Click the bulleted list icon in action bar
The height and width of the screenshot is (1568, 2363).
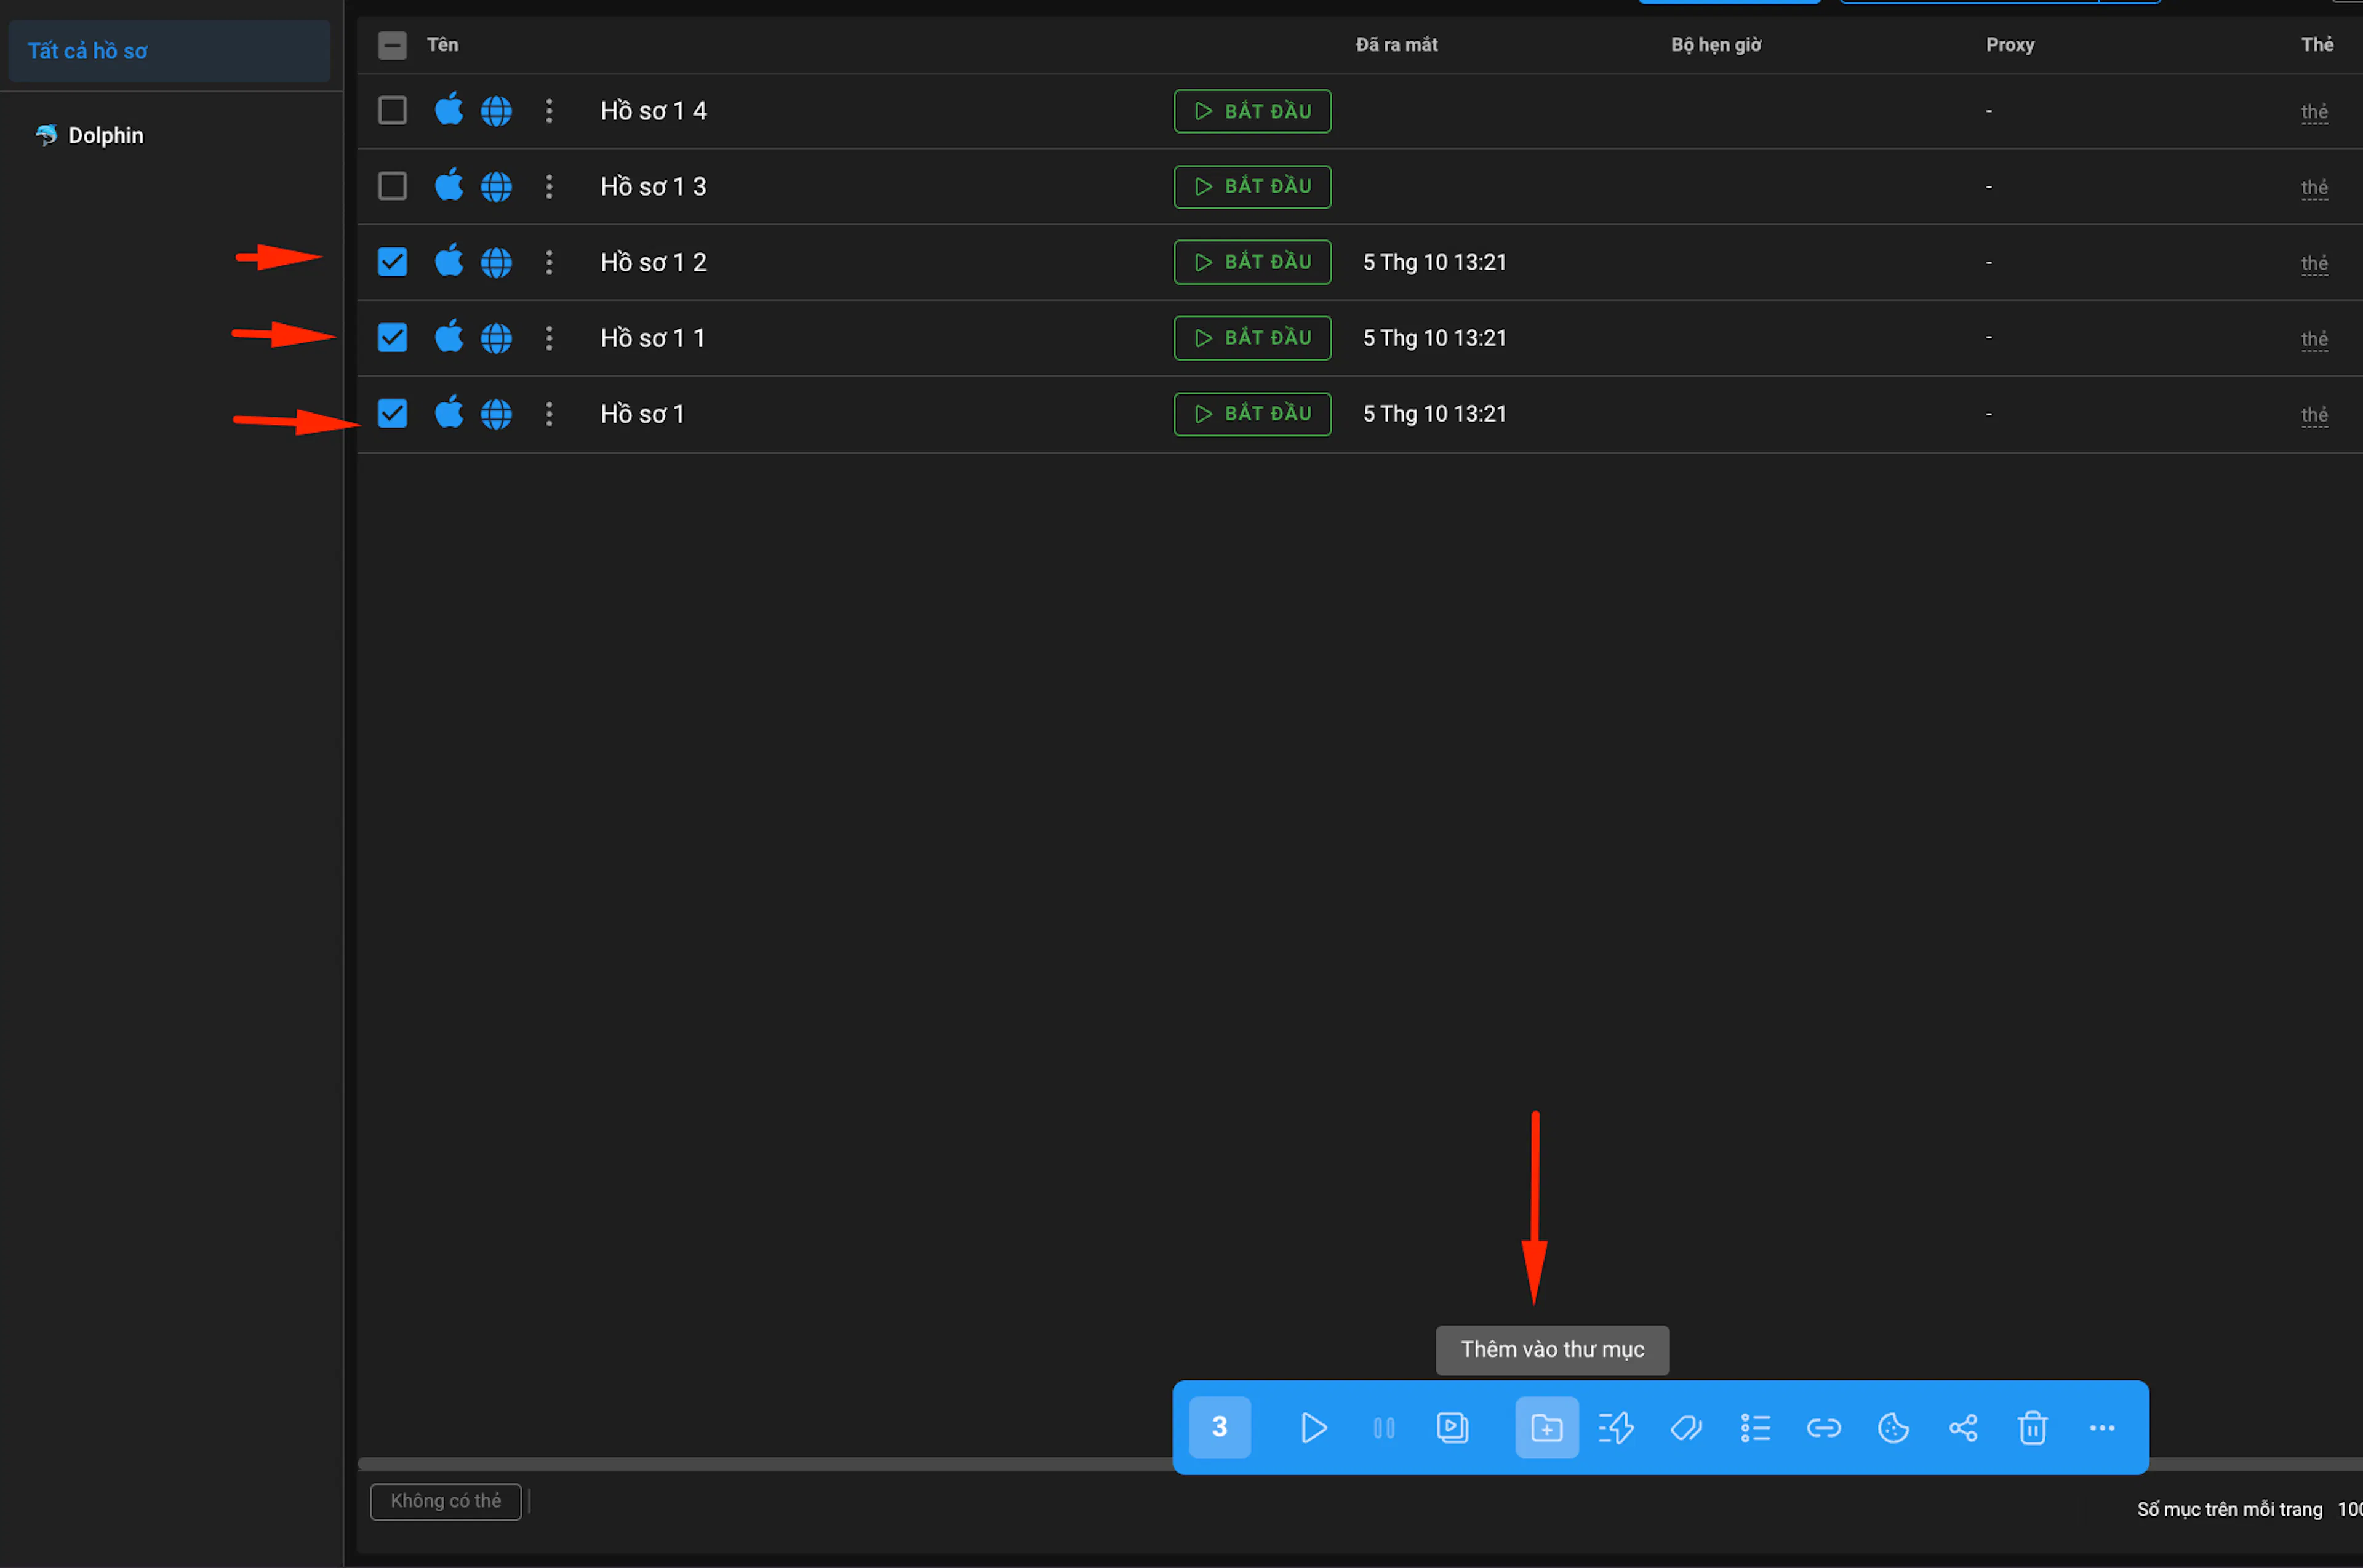1755,1427
